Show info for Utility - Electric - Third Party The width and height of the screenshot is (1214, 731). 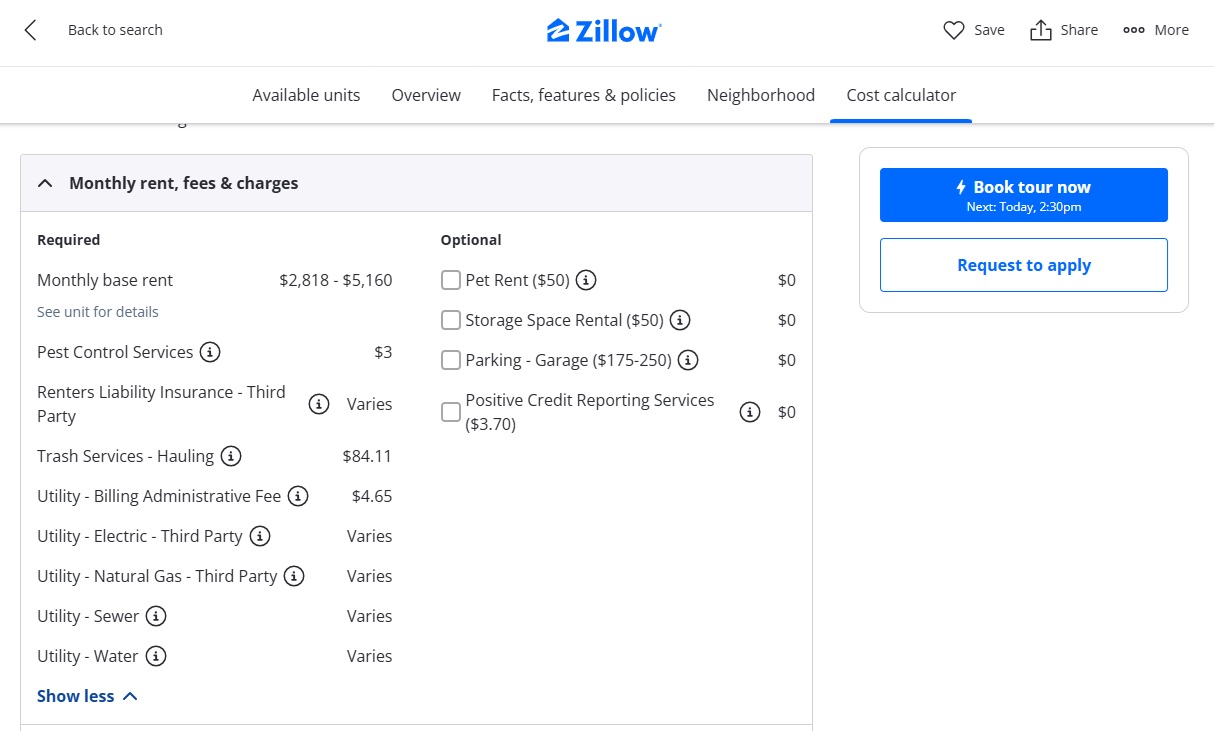point(260,536)
